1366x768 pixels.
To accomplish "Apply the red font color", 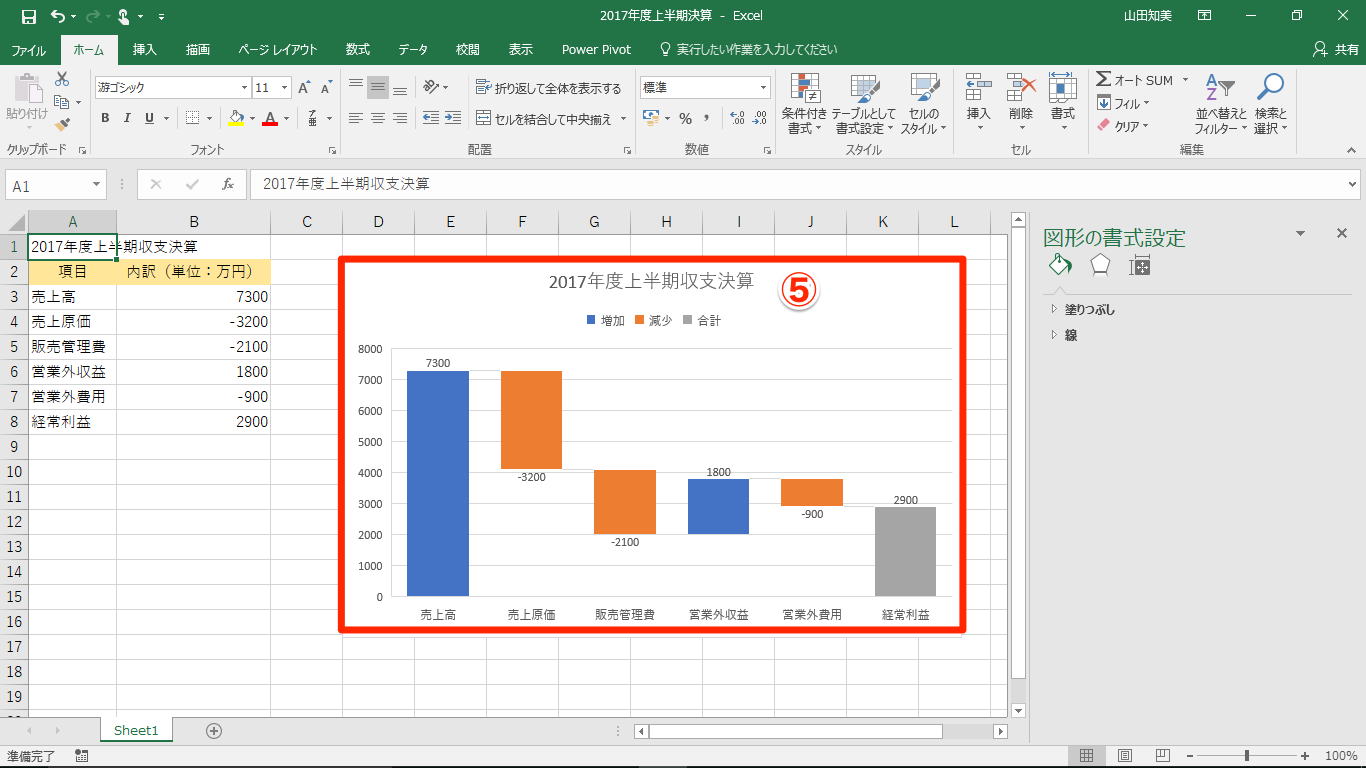I will pos(269,118).
